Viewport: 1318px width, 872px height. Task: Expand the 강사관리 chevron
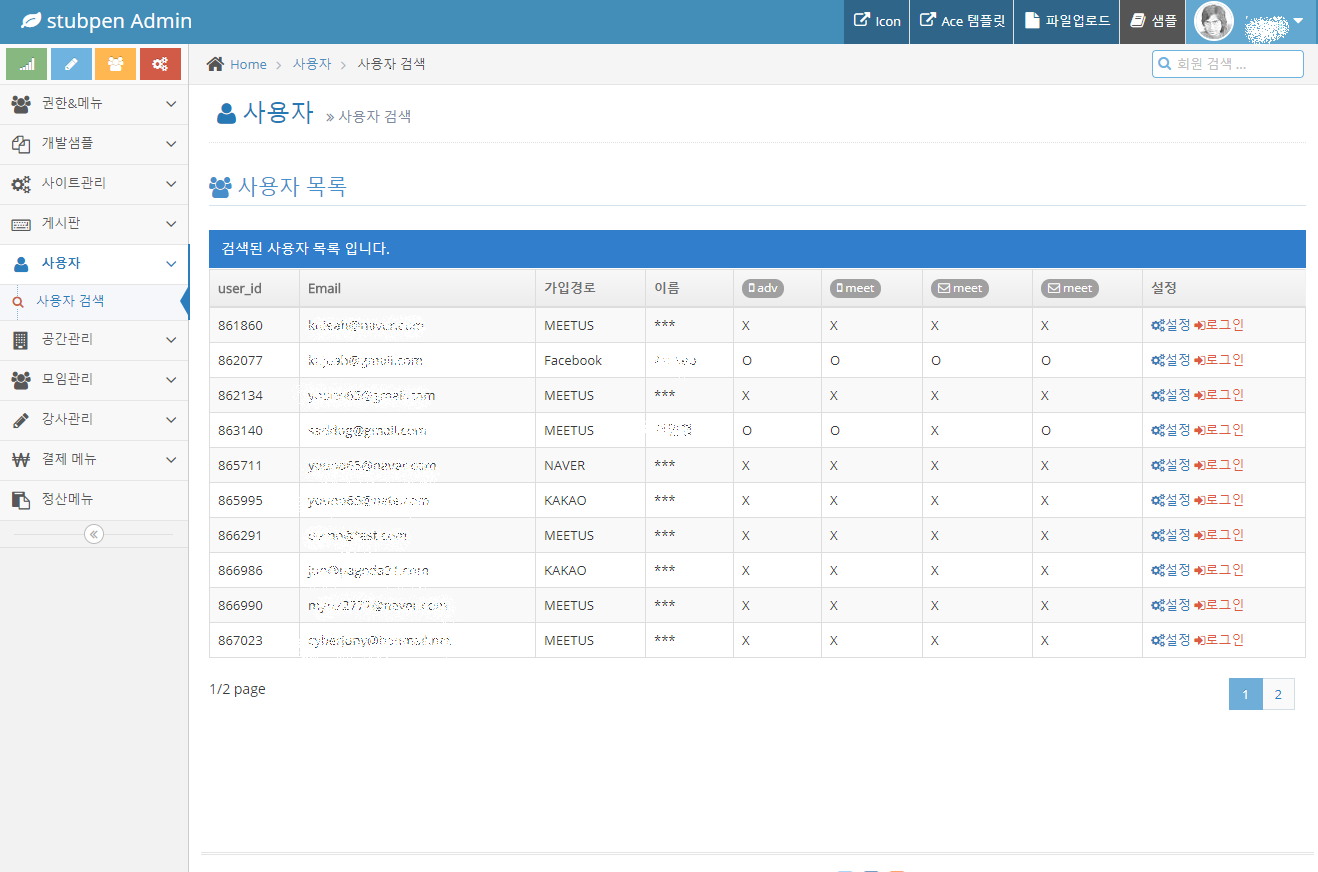171,420
